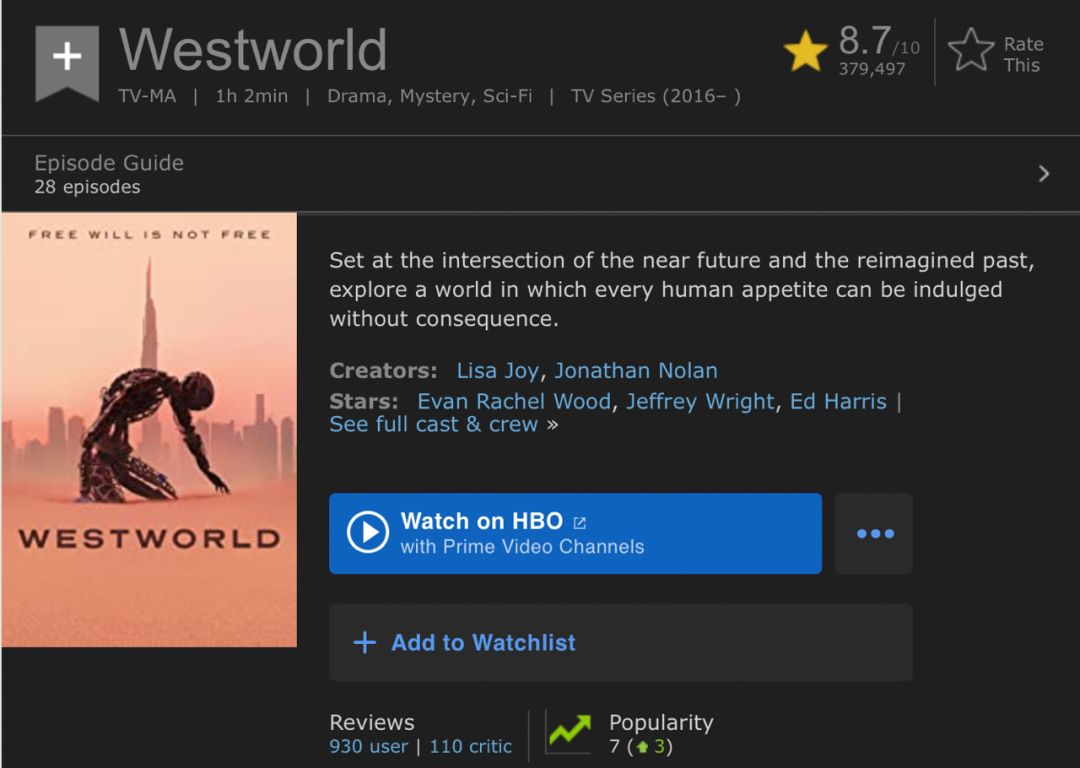
Task: Visit Evan Rachel Wood's profile
Action: [513, 402]
